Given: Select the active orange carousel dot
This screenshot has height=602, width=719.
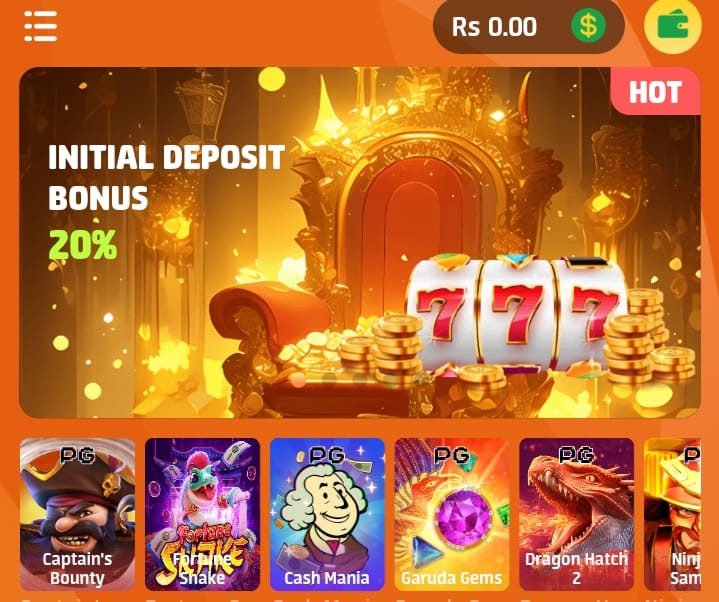Looking at the screenshot, I should point(299,379).
